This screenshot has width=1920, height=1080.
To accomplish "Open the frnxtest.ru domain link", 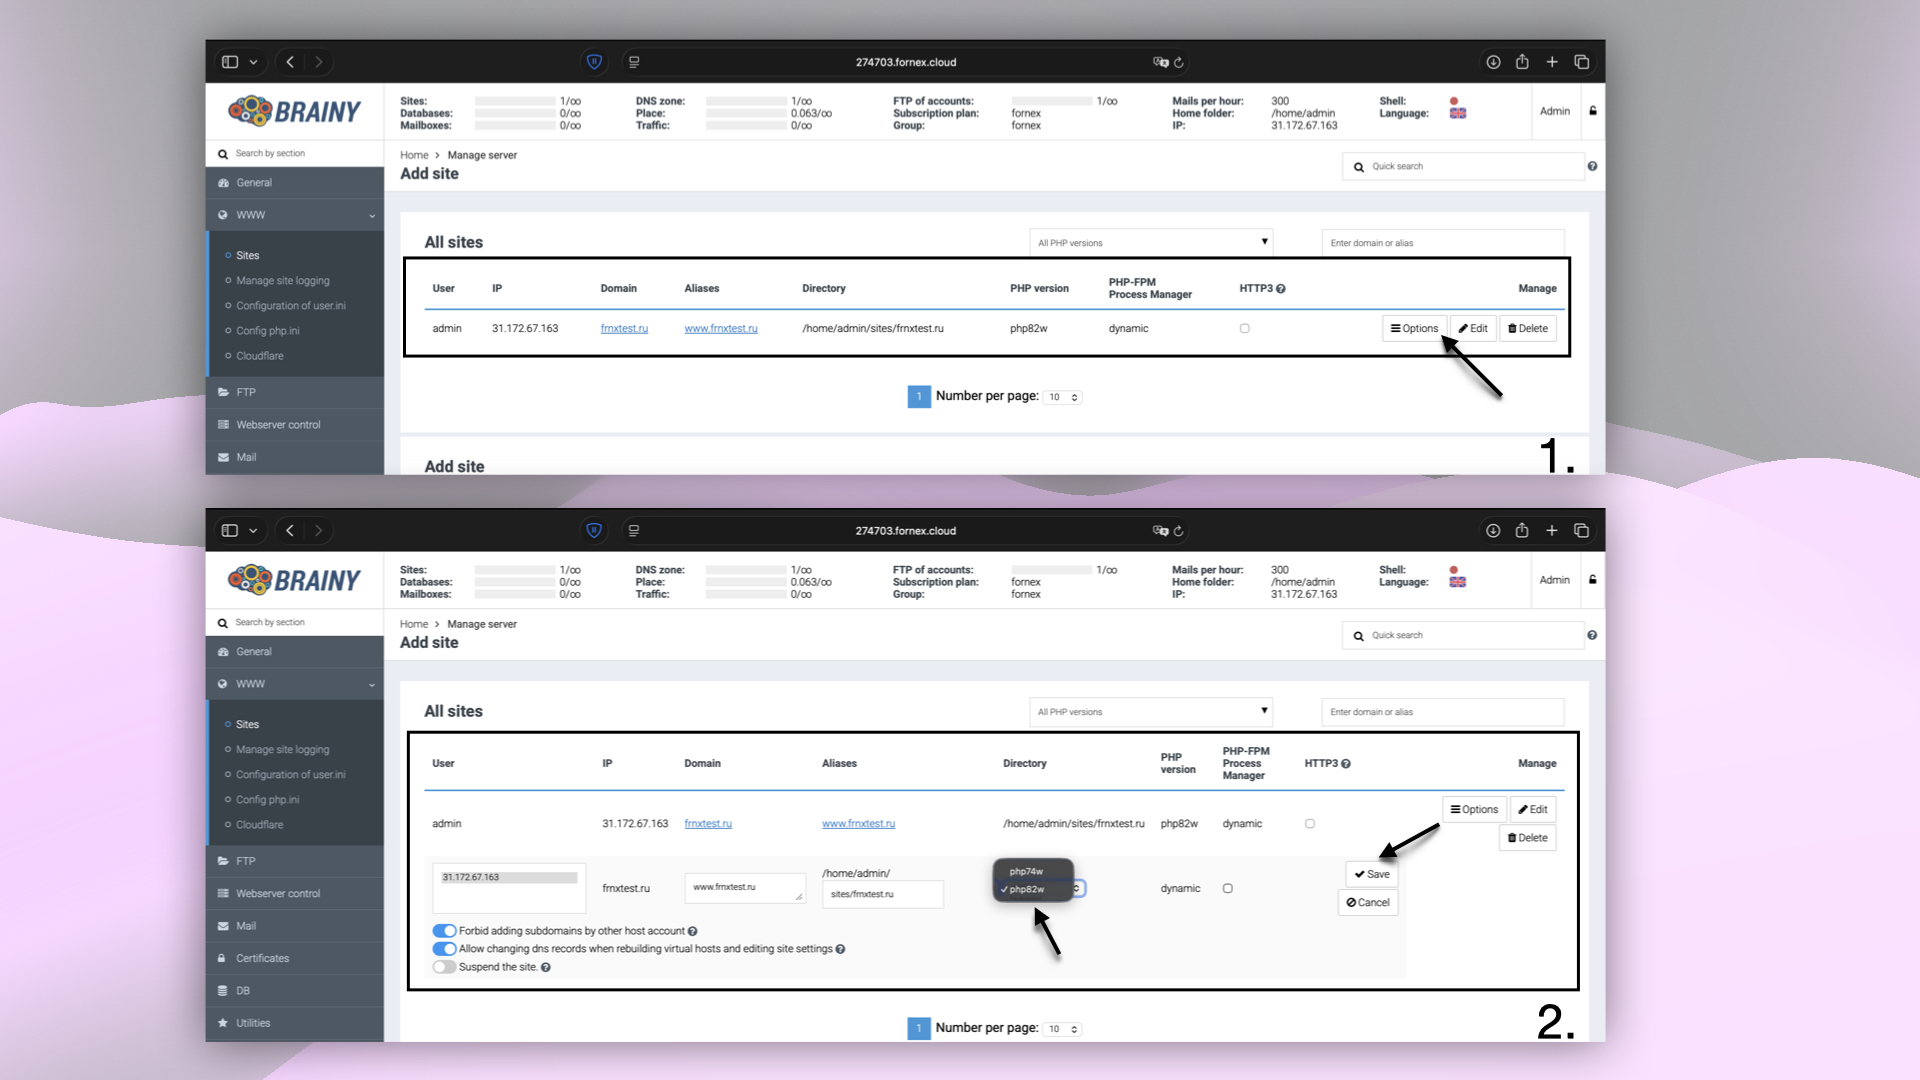I will click(708, 823).
